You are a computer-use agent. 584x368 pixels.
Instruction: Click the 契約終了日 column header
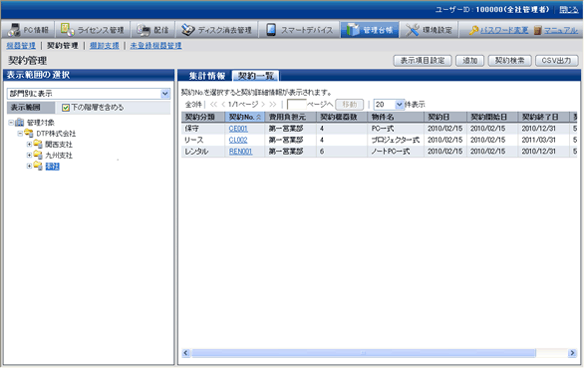pos(543,117)
